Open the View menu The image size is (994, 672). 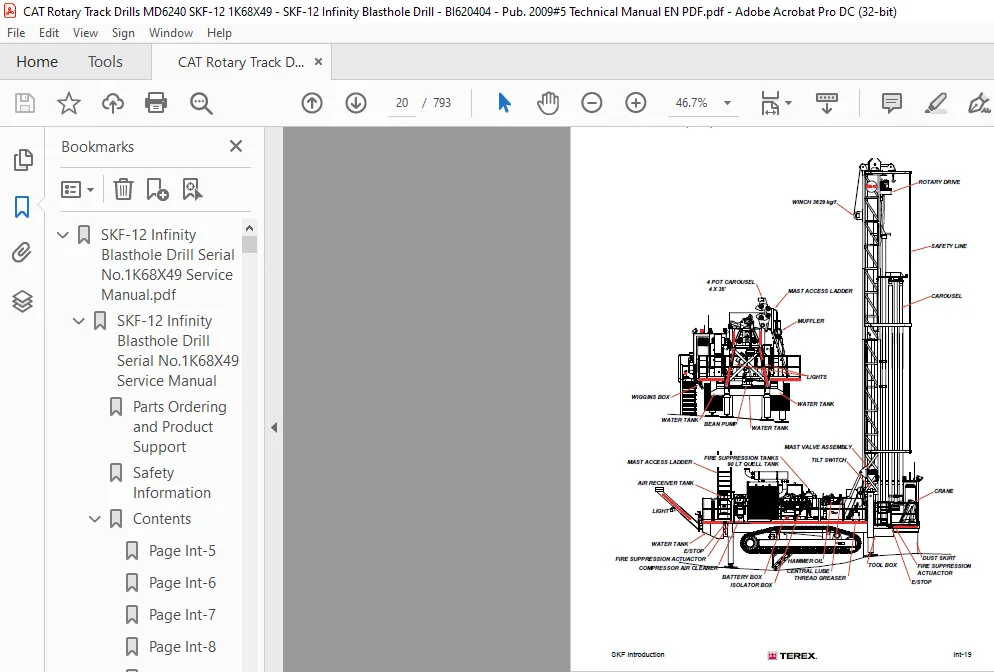pos(85,33)
